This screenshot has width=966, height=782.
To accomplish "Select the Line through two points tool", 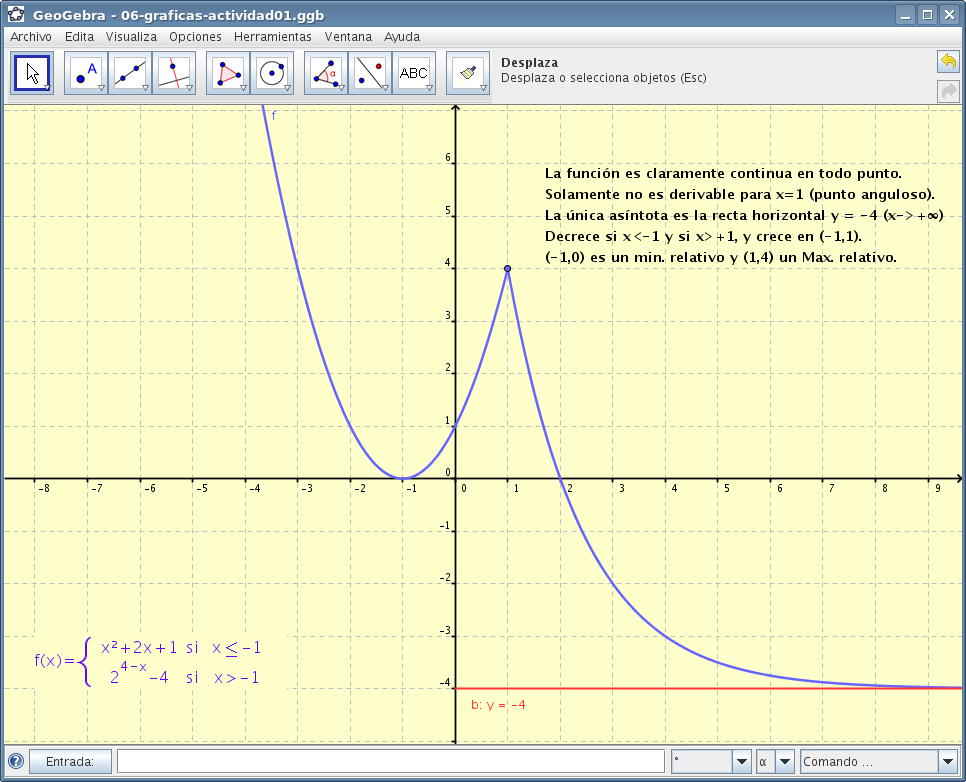I will [x=130, y=73].
